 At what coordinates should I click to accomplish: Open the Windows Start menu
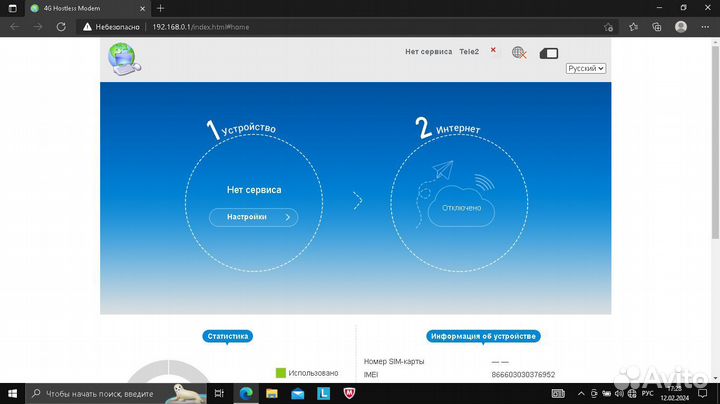pyautogui.click(x=12, y=393)
